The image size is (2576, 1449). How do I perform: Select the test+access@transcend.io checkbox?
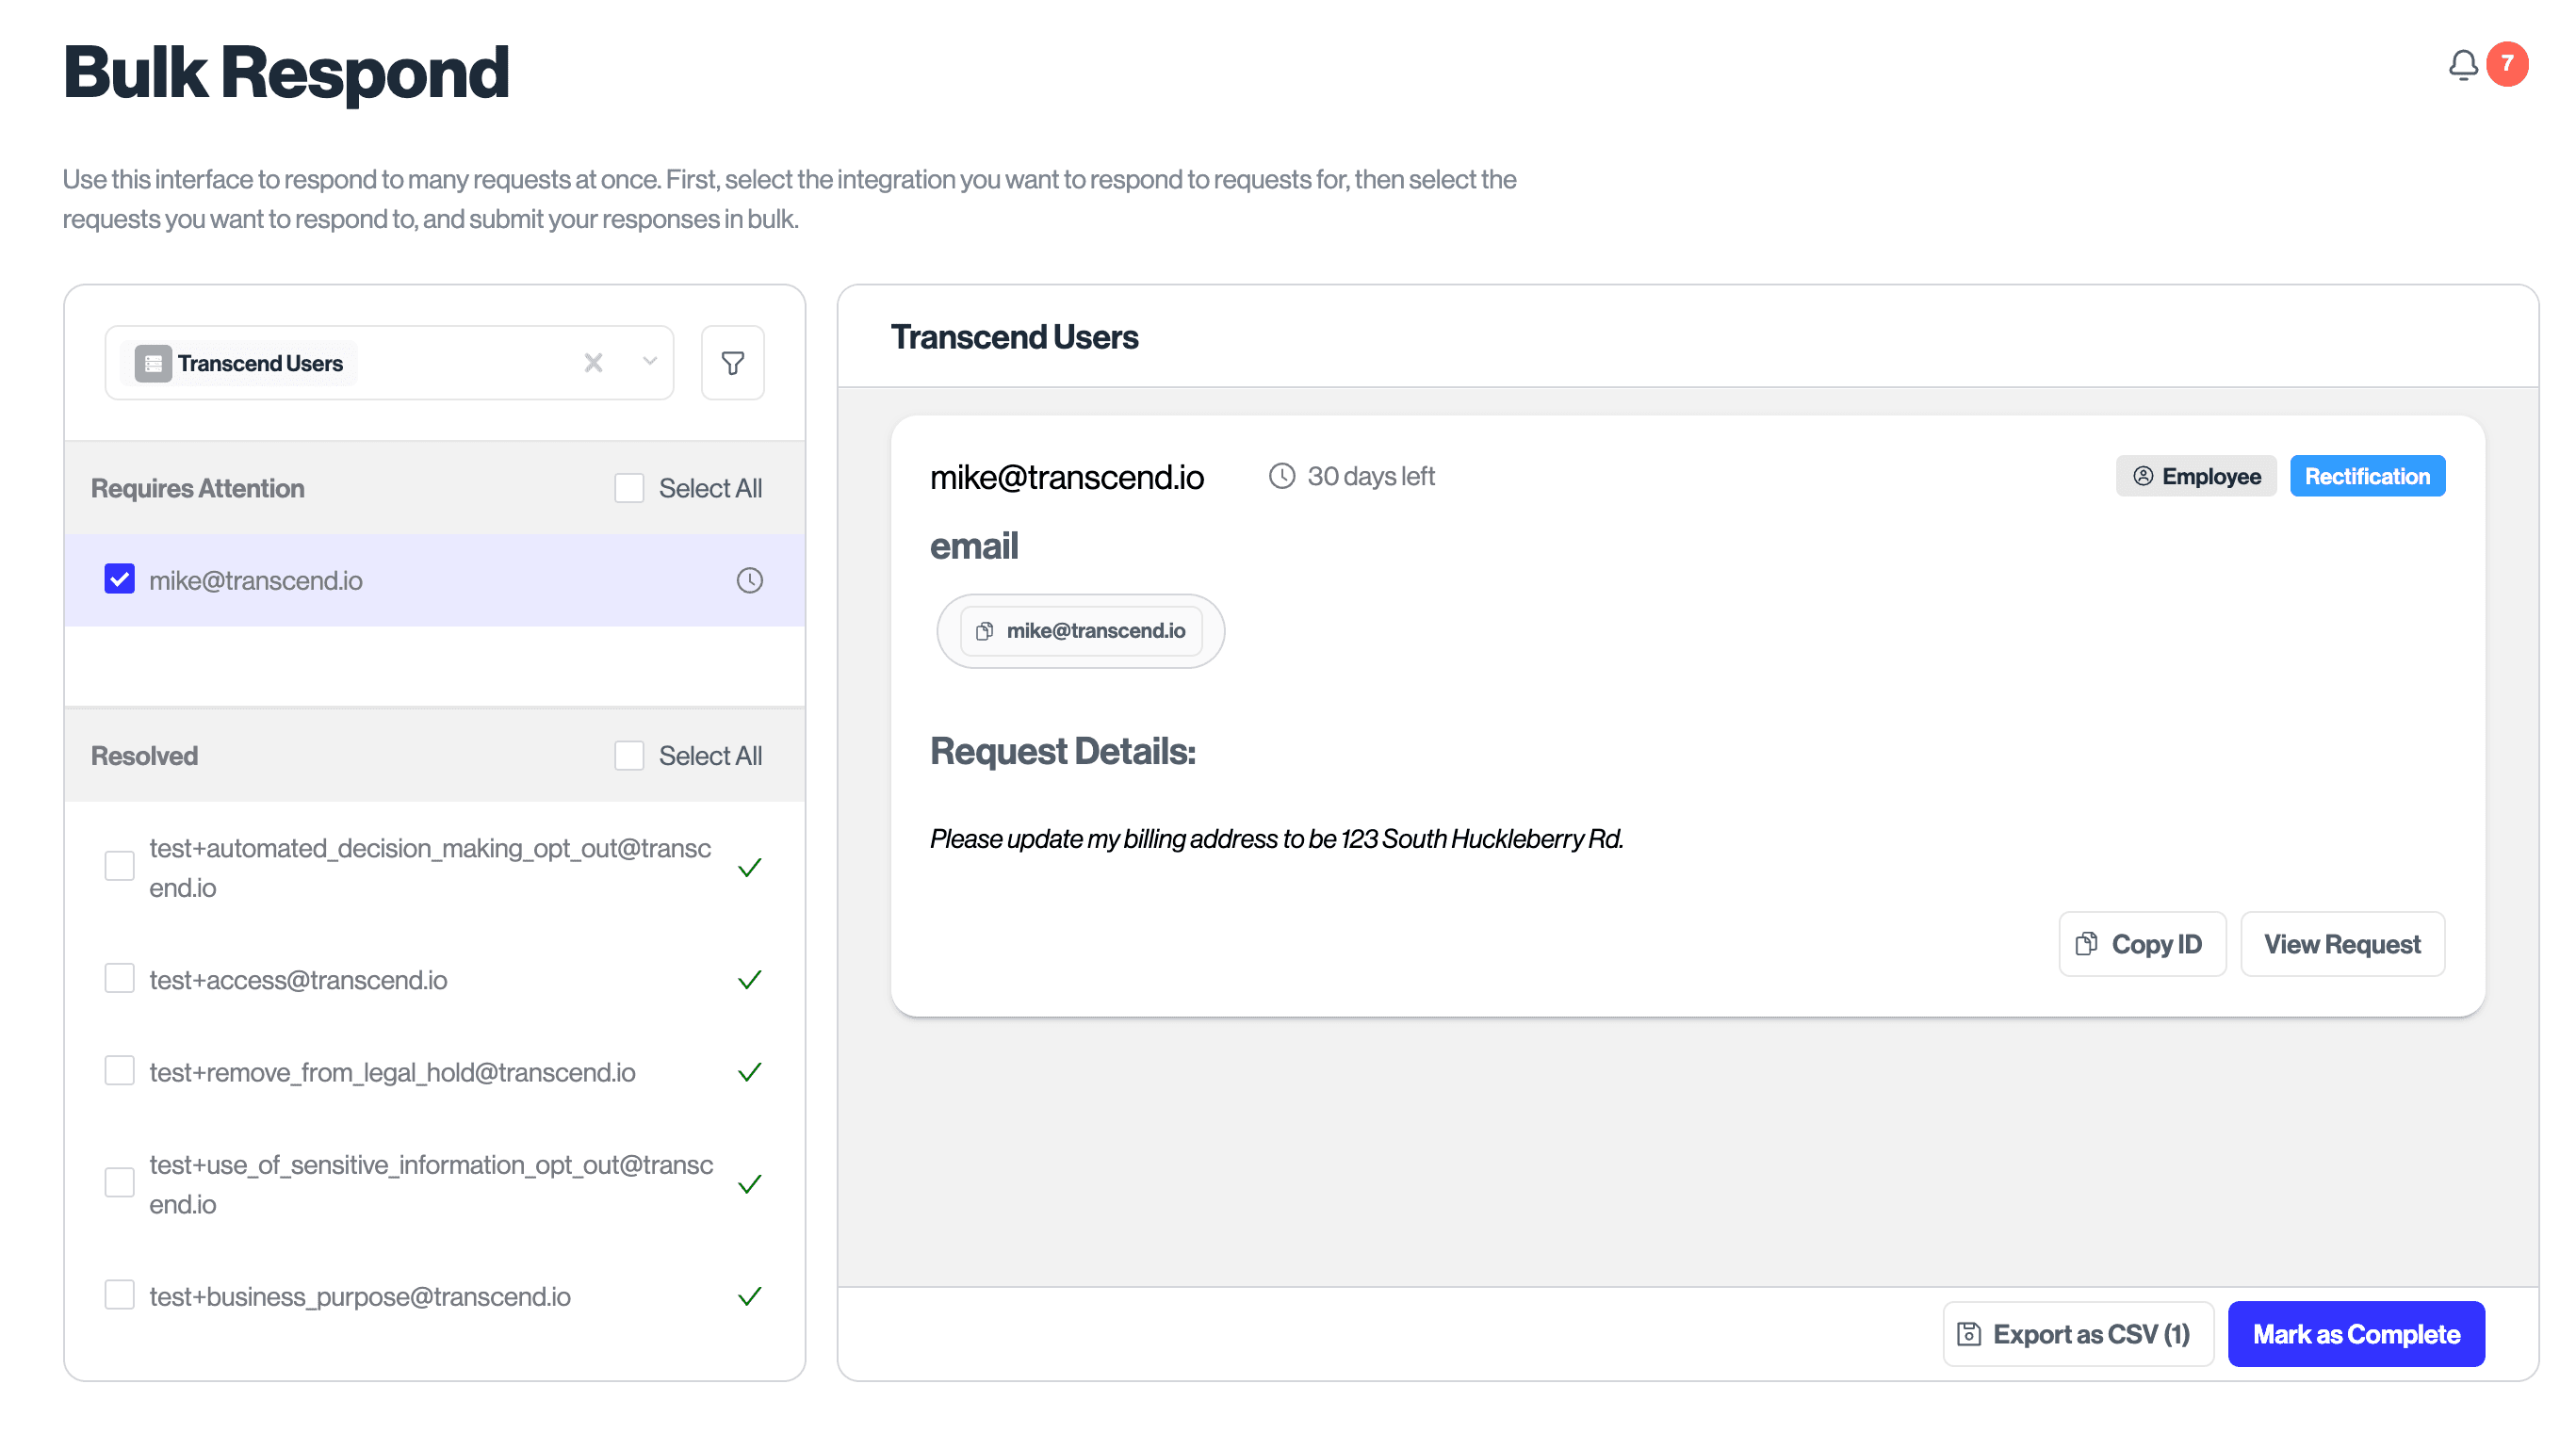(x=120, y=979)
